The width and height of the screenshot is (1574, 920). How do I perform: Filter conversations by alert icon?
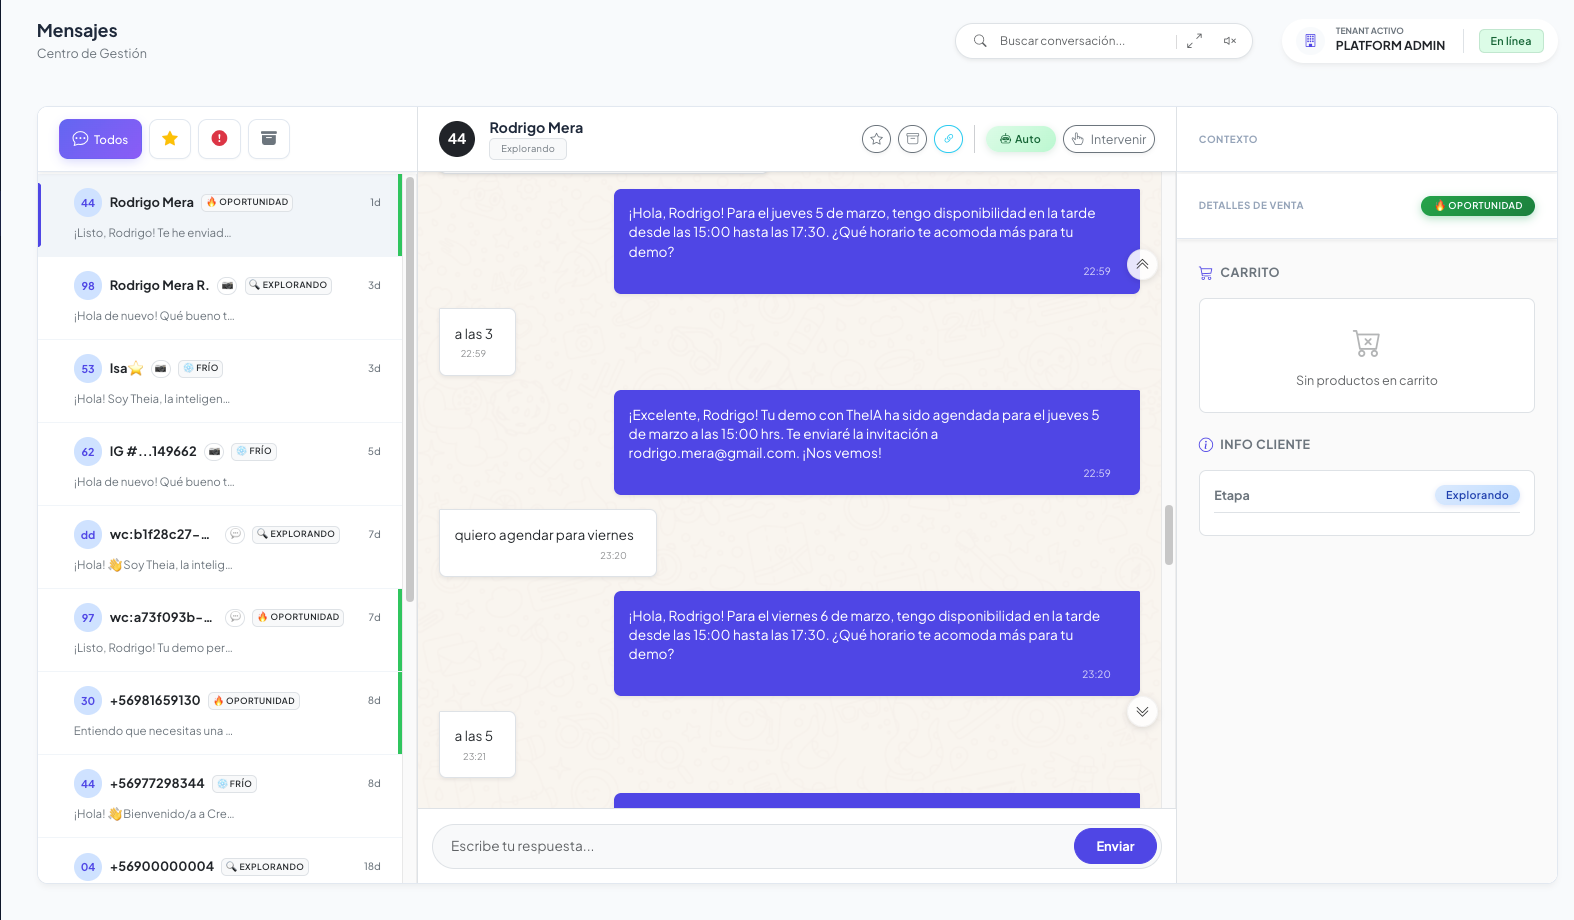click(219, 139)
